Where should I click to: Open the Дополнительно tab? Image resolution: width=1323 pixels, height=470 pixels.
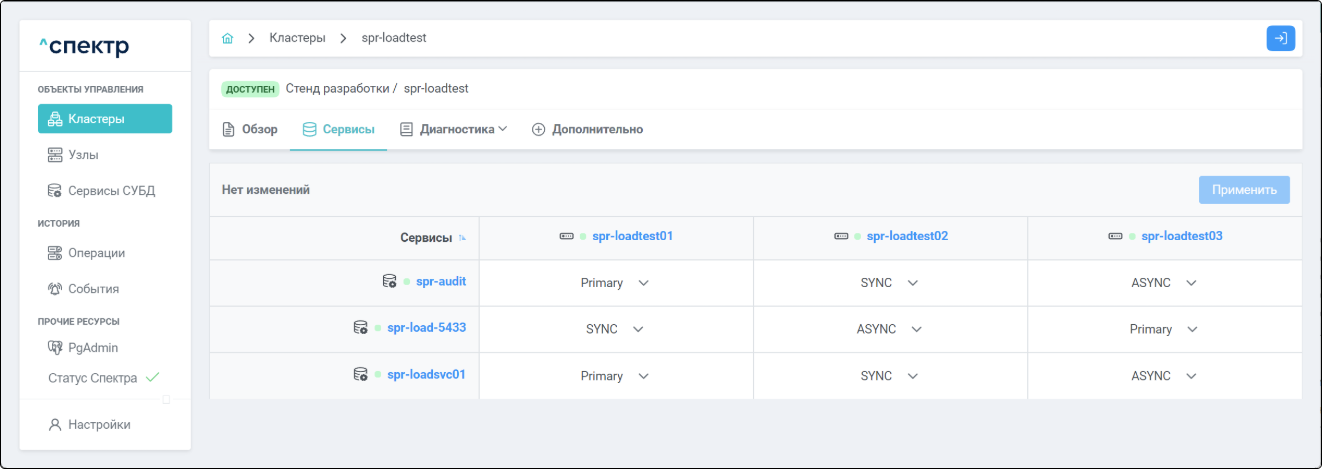tap(587, 129)
